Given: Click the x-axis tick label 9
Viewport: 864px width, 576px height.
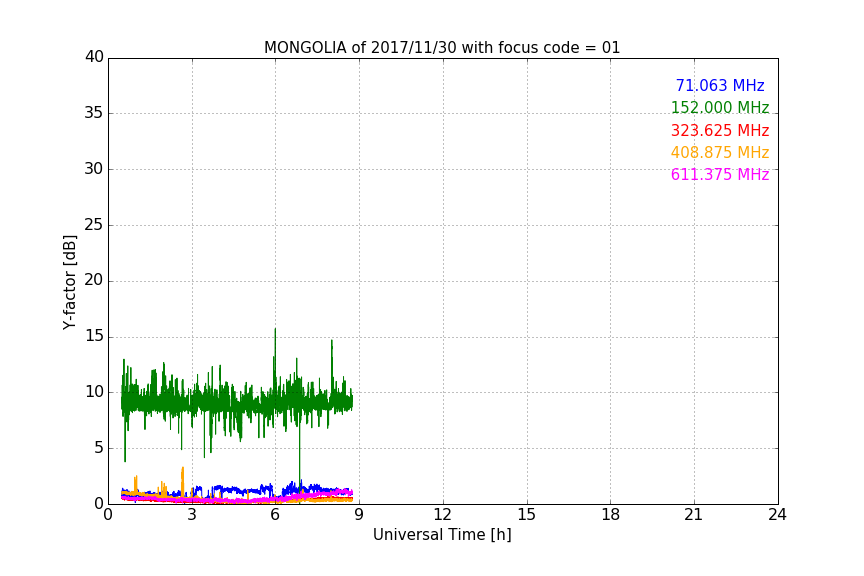Looking at the screenshot, I should (359, 515).
